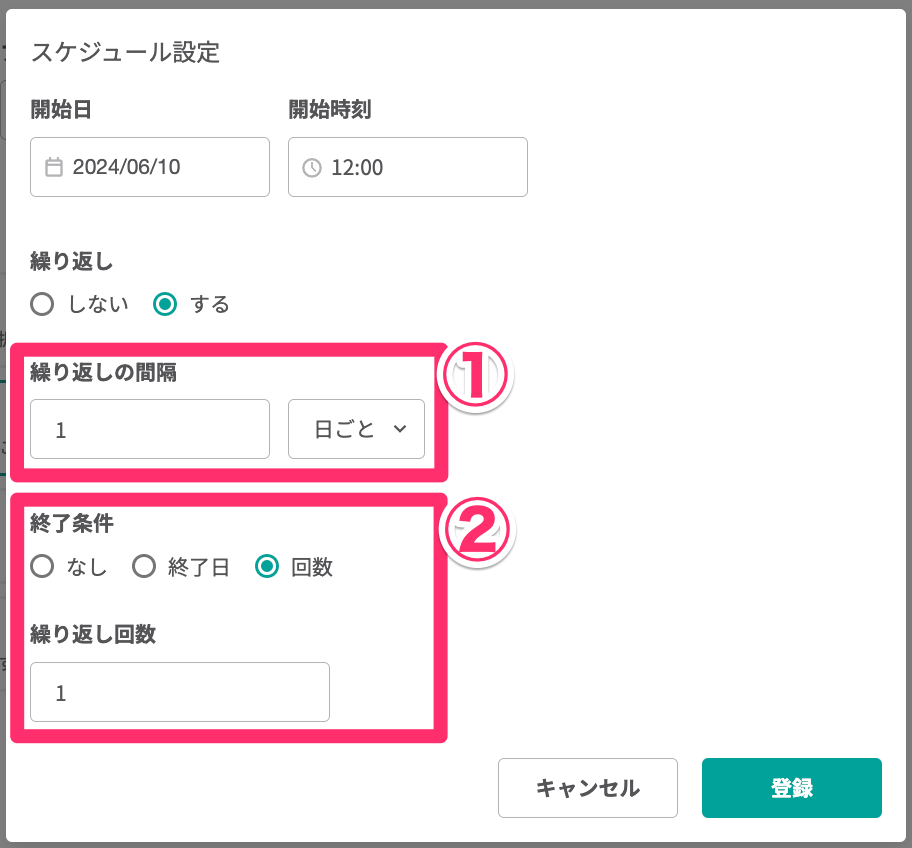This screenshot has height=848, width=912.
Task: Click the 終了条件 label
Action: tap(72, 524)
